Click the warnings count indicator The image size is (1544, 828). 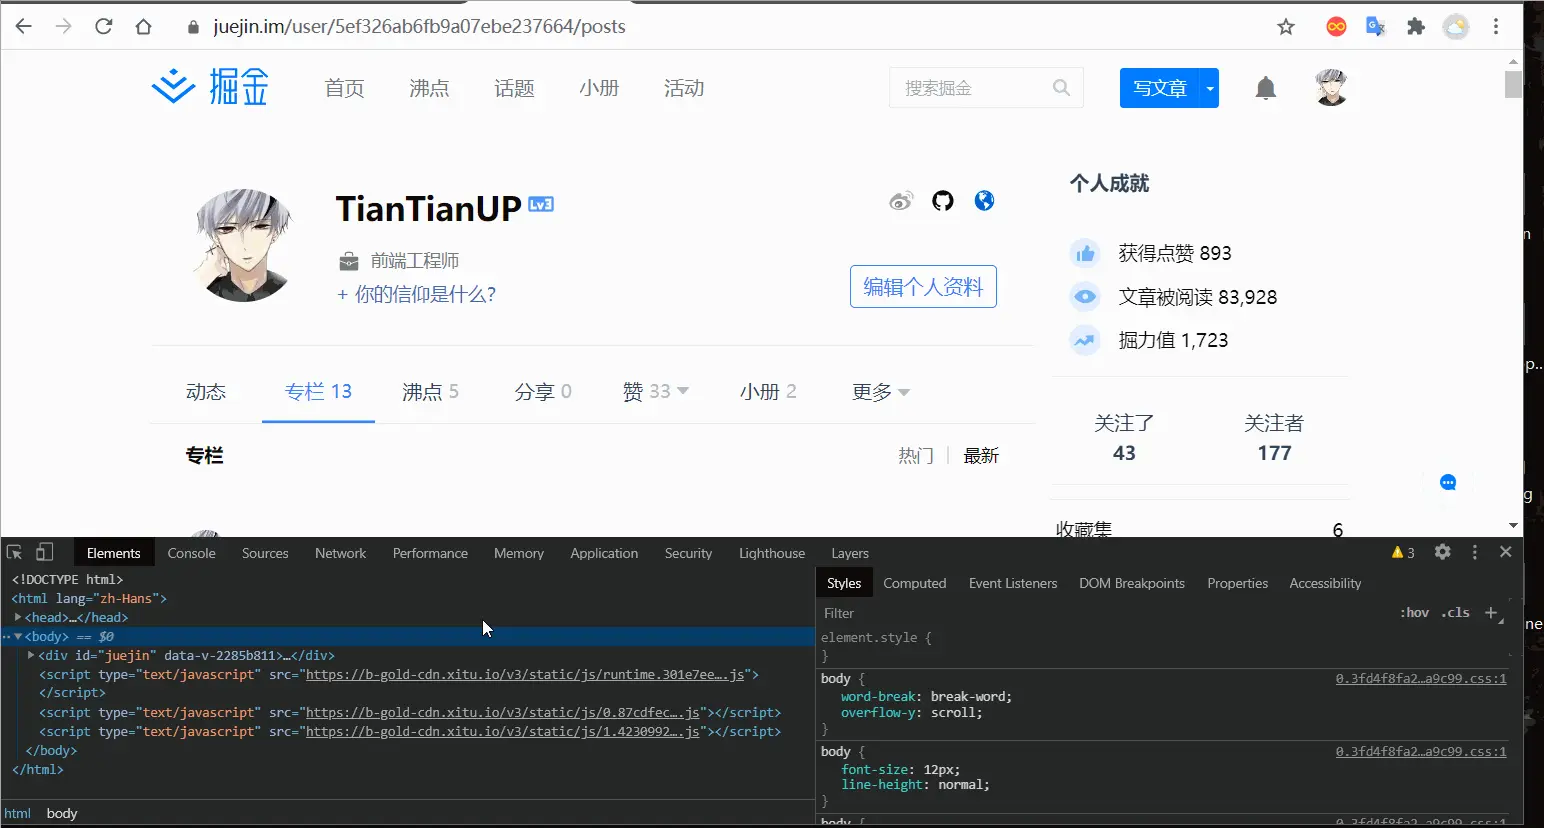pos(1403,553)
